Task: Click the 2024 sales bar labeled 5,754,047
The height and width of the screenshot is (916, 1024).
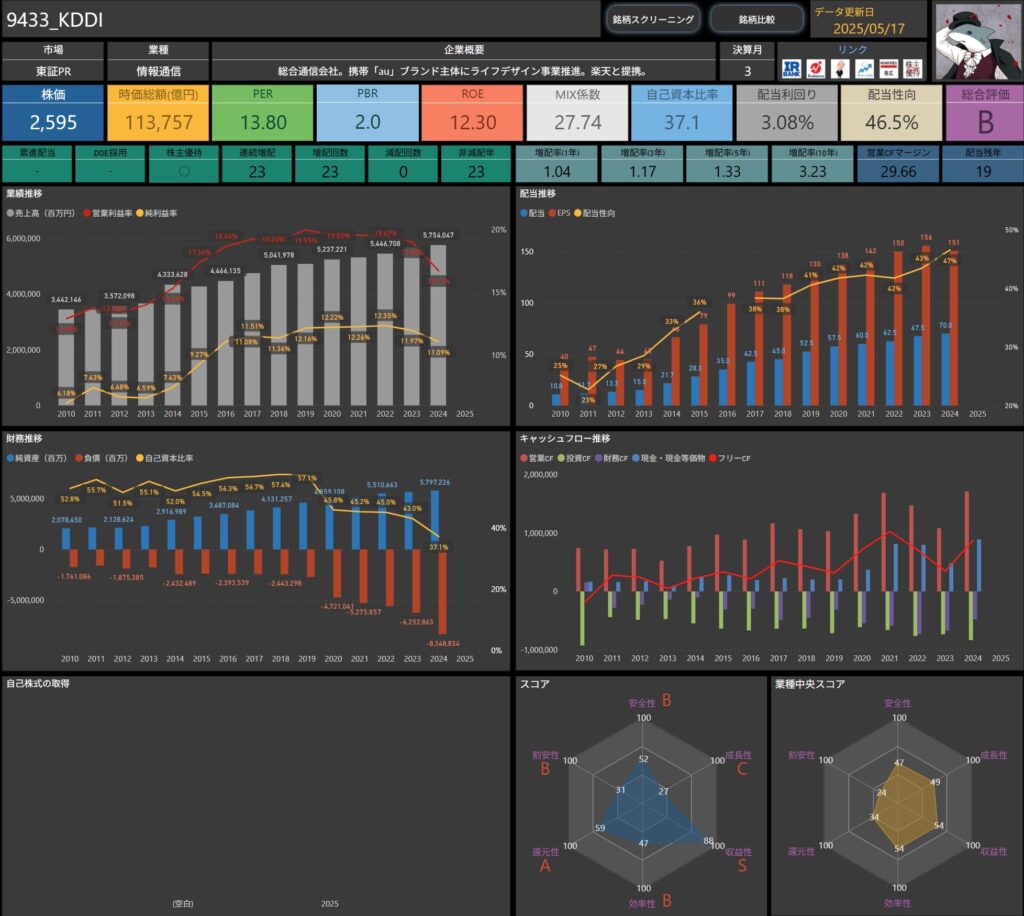Action: coord(438,325)
